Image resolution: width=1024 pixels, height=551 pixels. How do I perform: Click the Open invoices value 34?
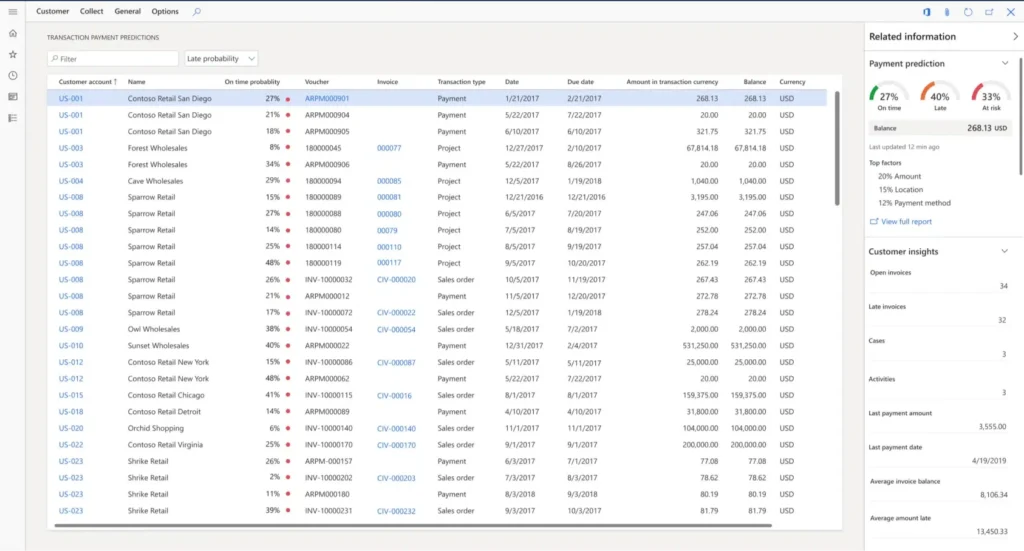tap(1003, 286)
